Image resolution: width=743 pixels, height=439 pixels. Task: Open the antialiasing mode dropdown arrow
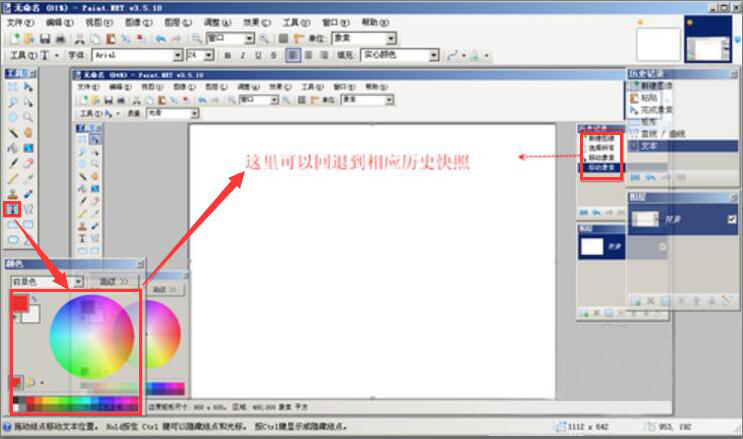pos(464,56)
